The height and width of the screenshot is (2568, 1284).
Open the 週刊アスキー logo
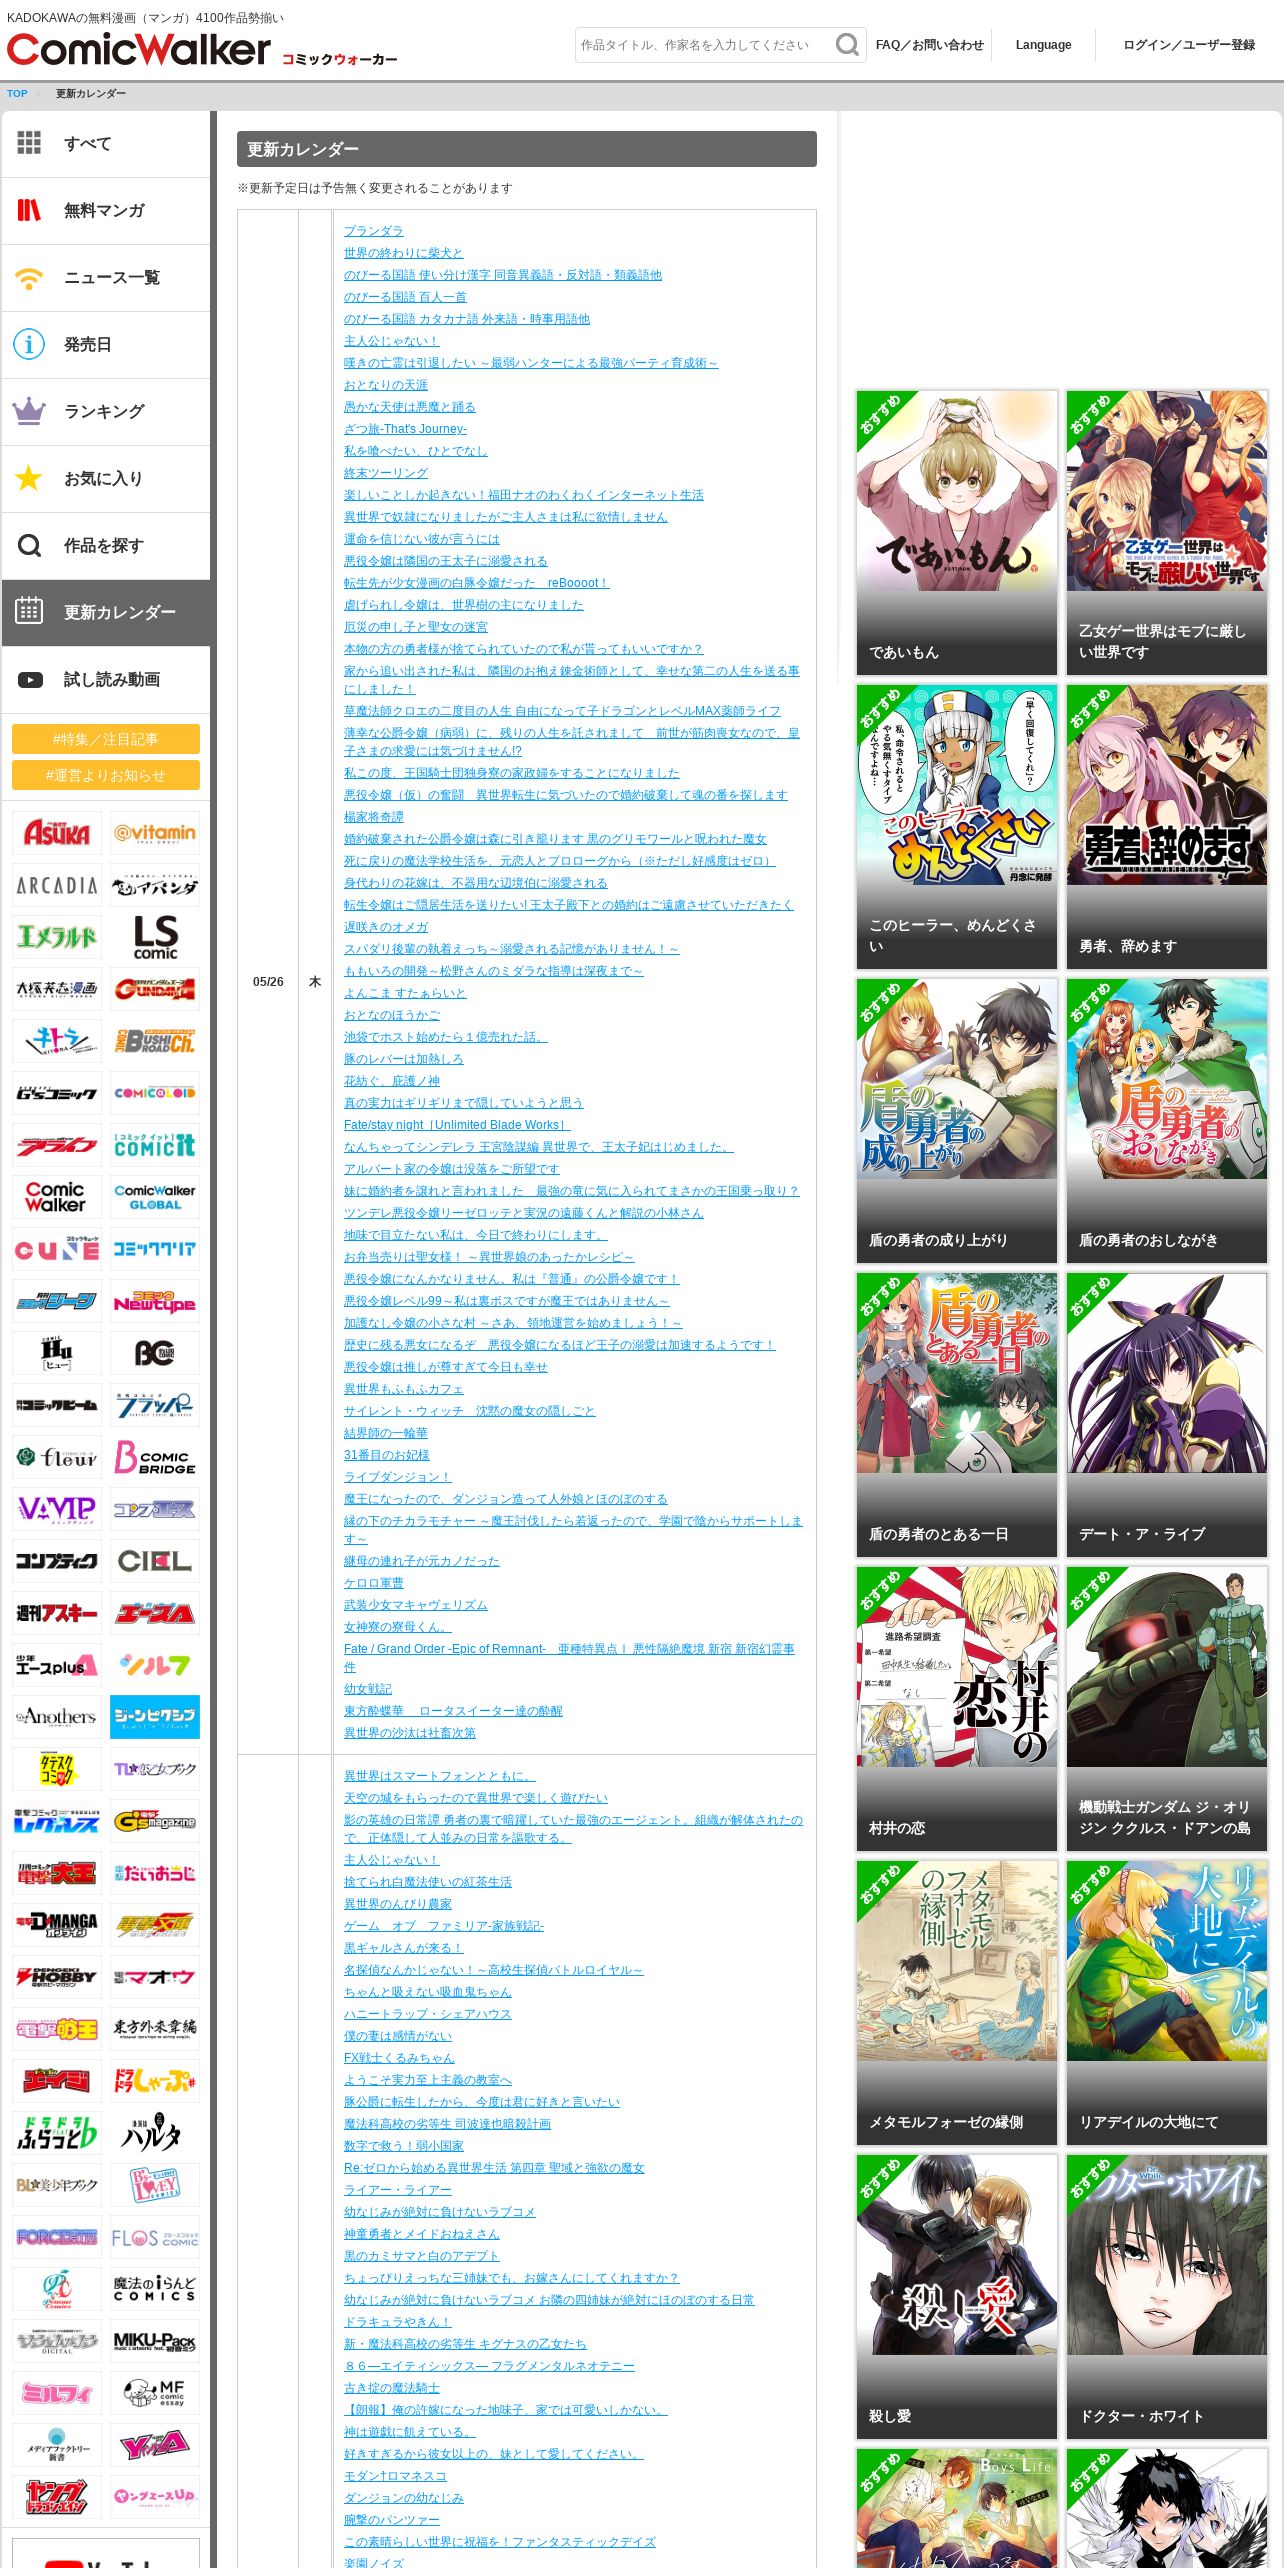click(57, 1613)
